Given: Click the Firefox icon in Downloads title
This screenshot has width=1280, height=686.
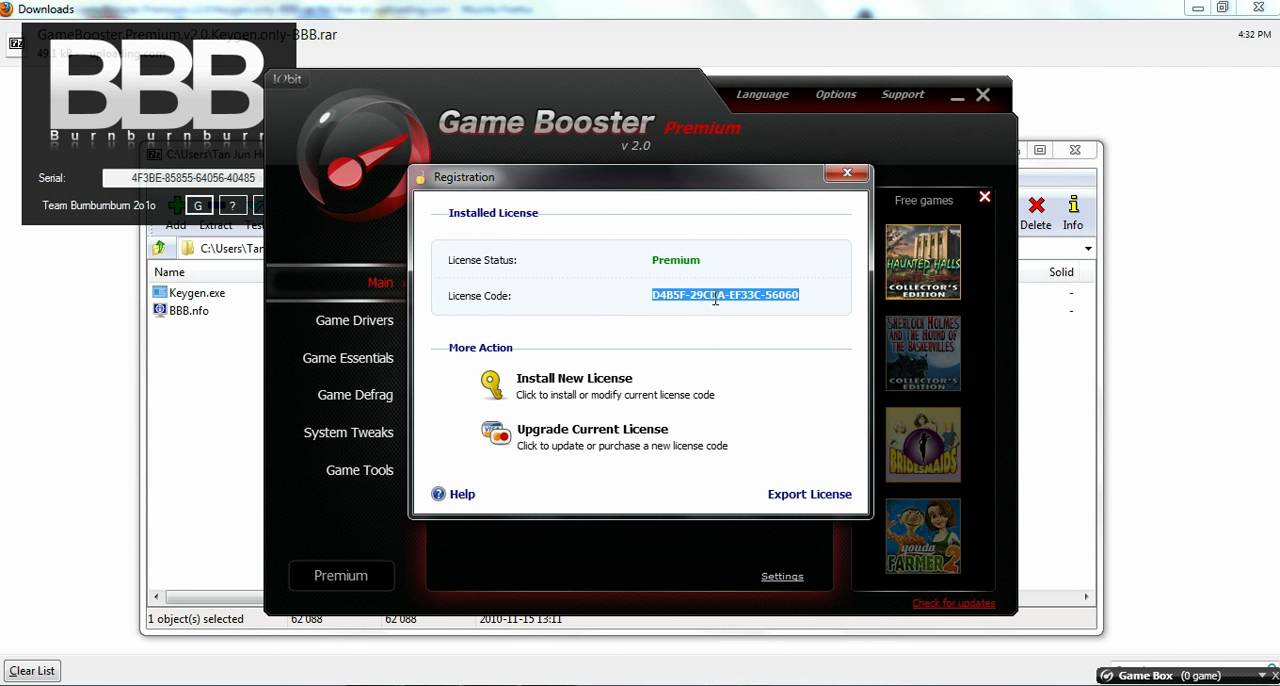Looking at the screenshot, I should 6,9.
